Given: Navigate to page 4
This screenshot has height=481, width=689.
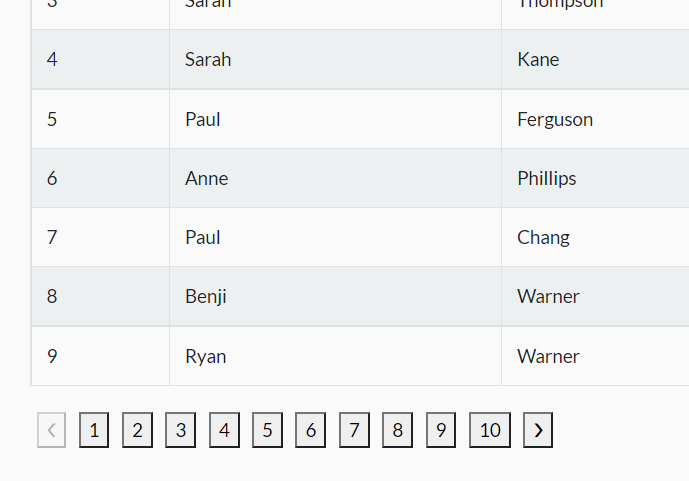Looking at the screenshot, I should click(x=225, y=430).
